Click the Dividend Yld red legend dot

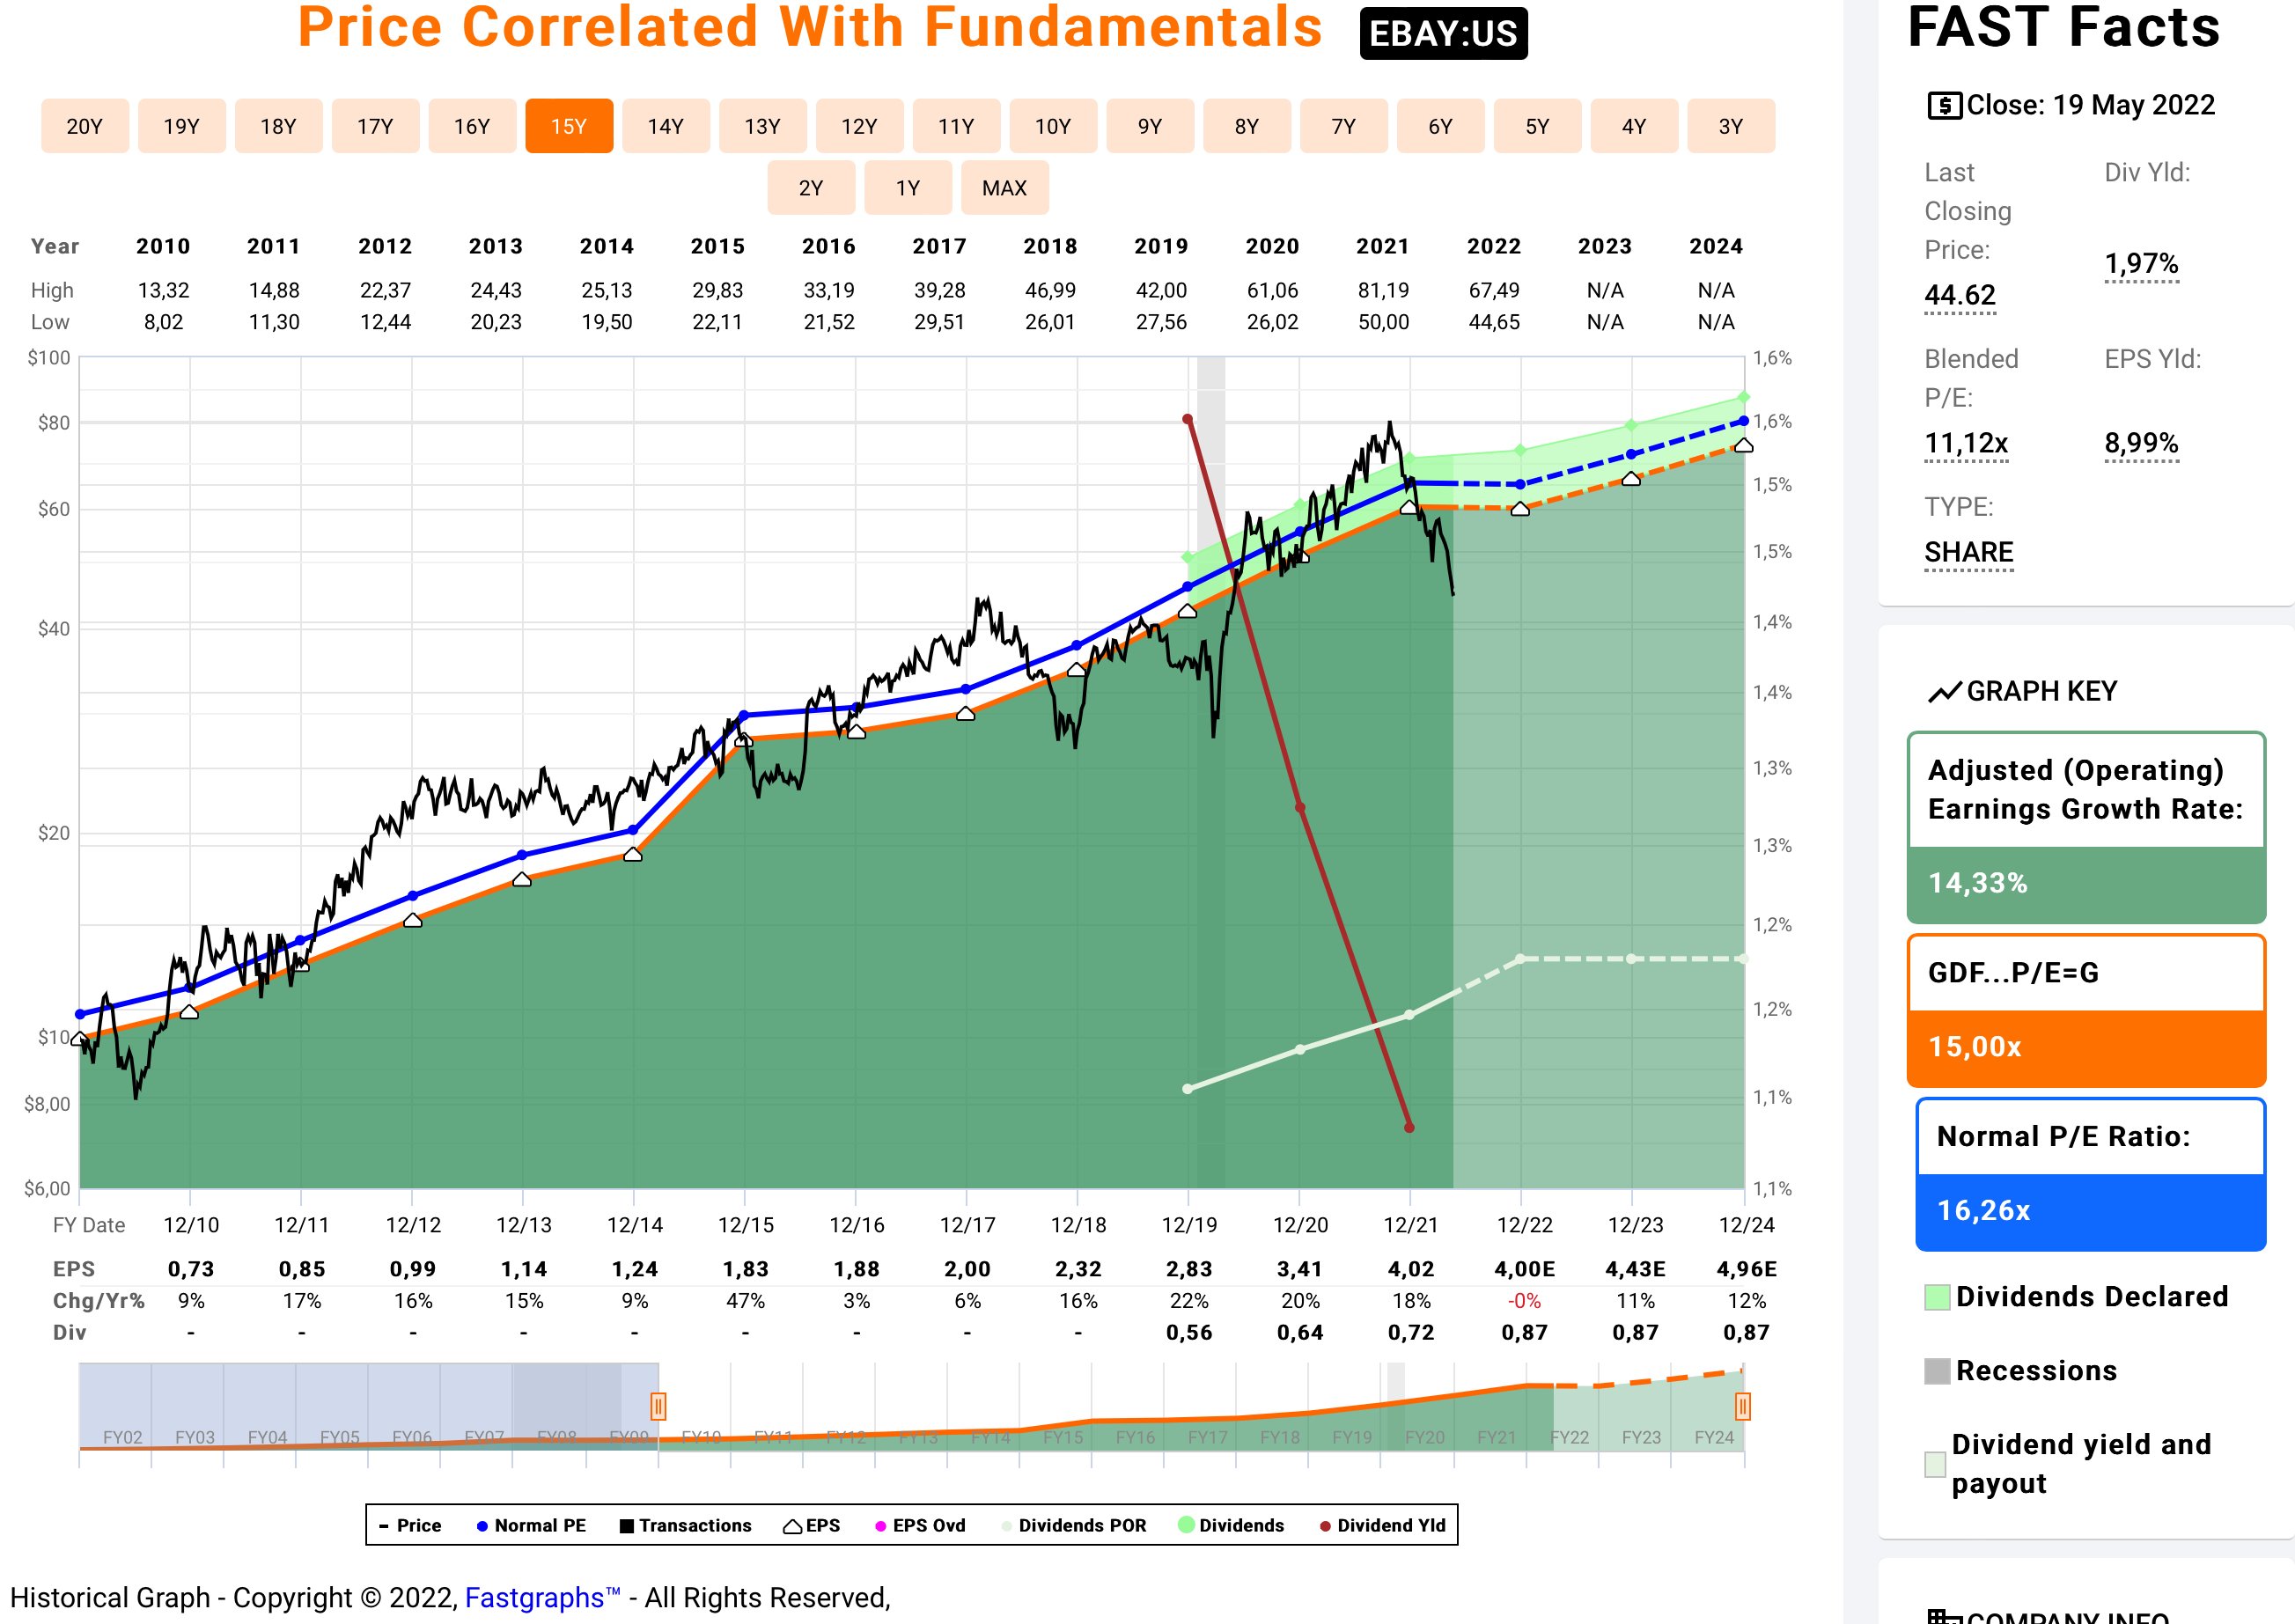1325,1526
